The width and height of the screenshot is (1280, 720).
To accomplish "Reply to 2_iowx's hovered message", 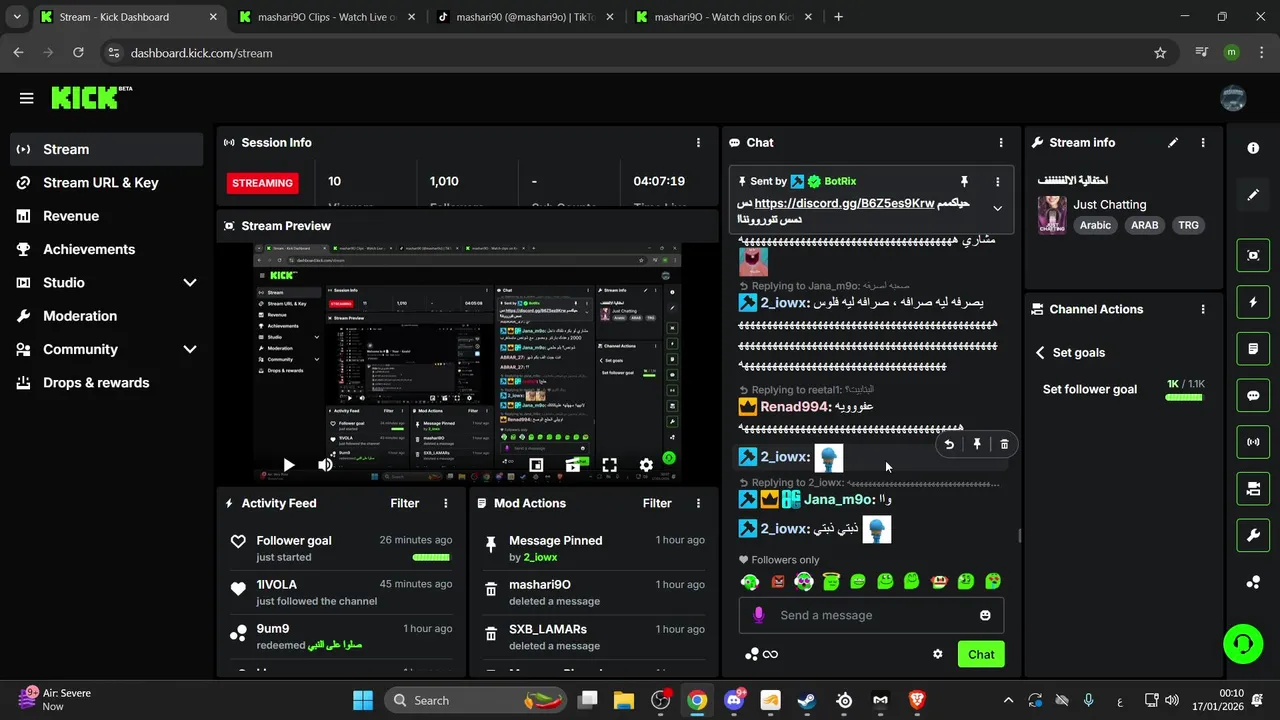I will pyautogui.click(x=949, y=444).
